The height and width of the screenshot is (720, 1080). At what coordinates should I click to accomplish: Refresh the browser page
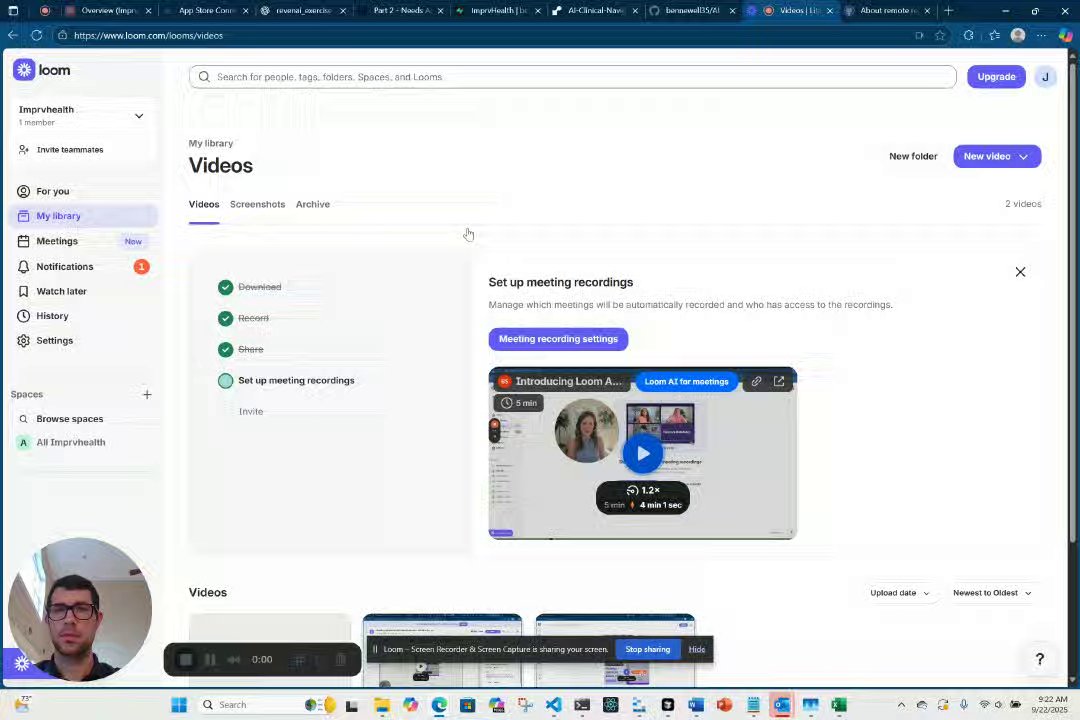click(37, 35)
